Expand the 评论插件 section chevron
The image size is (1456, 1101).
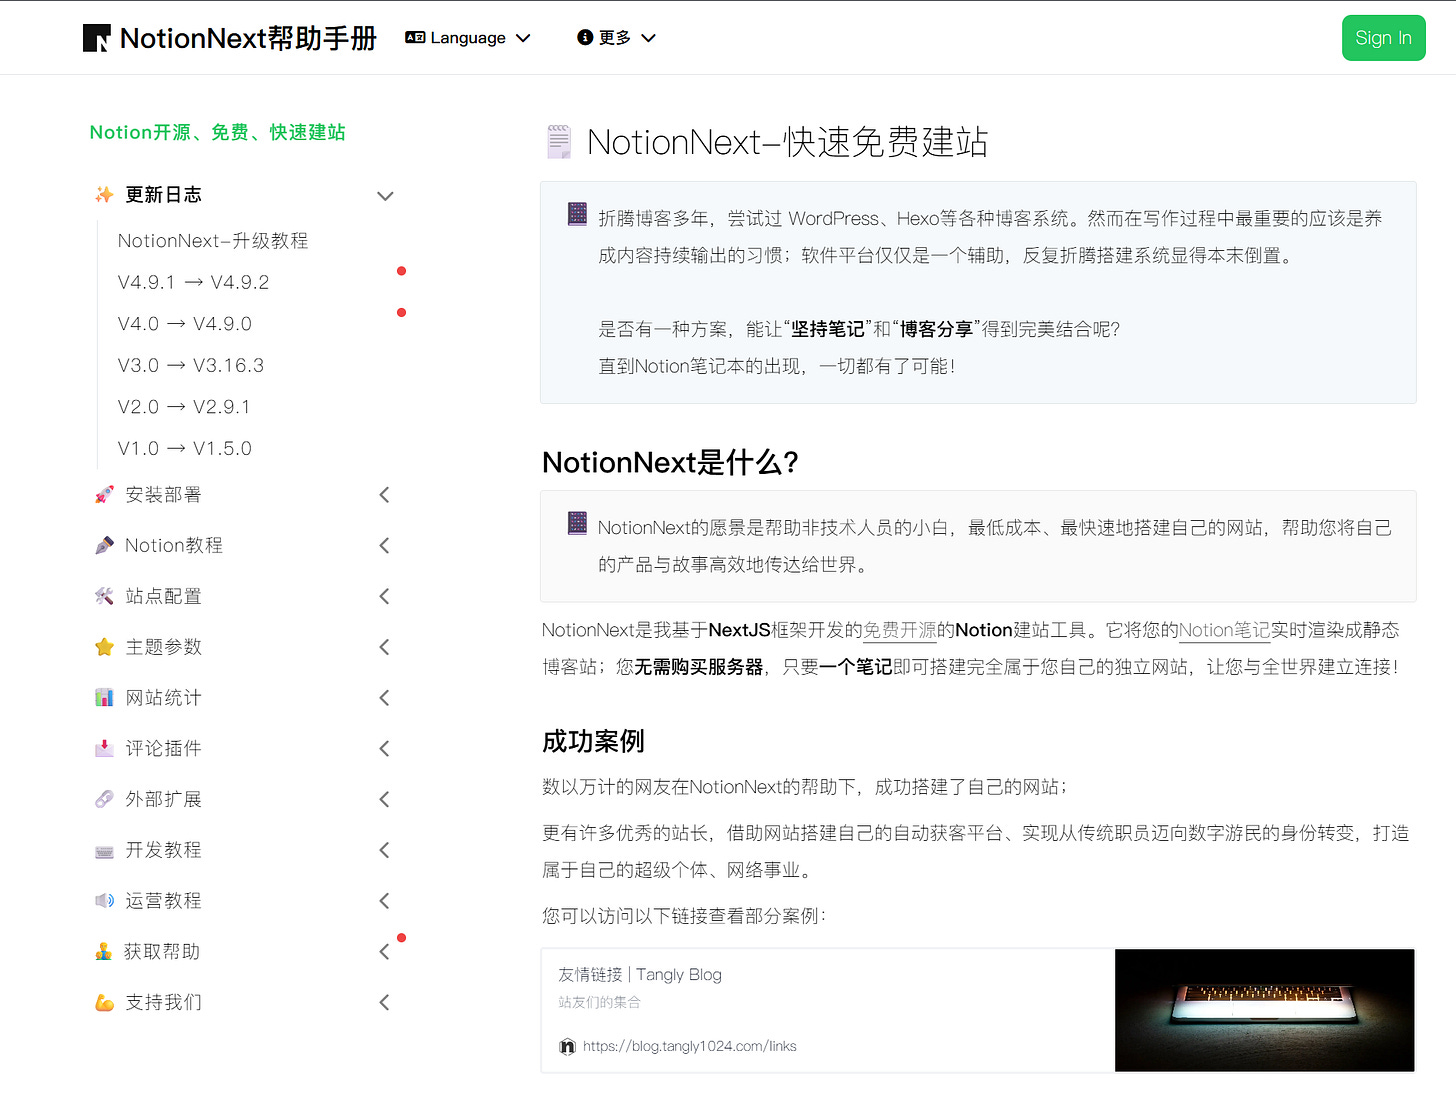(x=385, y=748)
